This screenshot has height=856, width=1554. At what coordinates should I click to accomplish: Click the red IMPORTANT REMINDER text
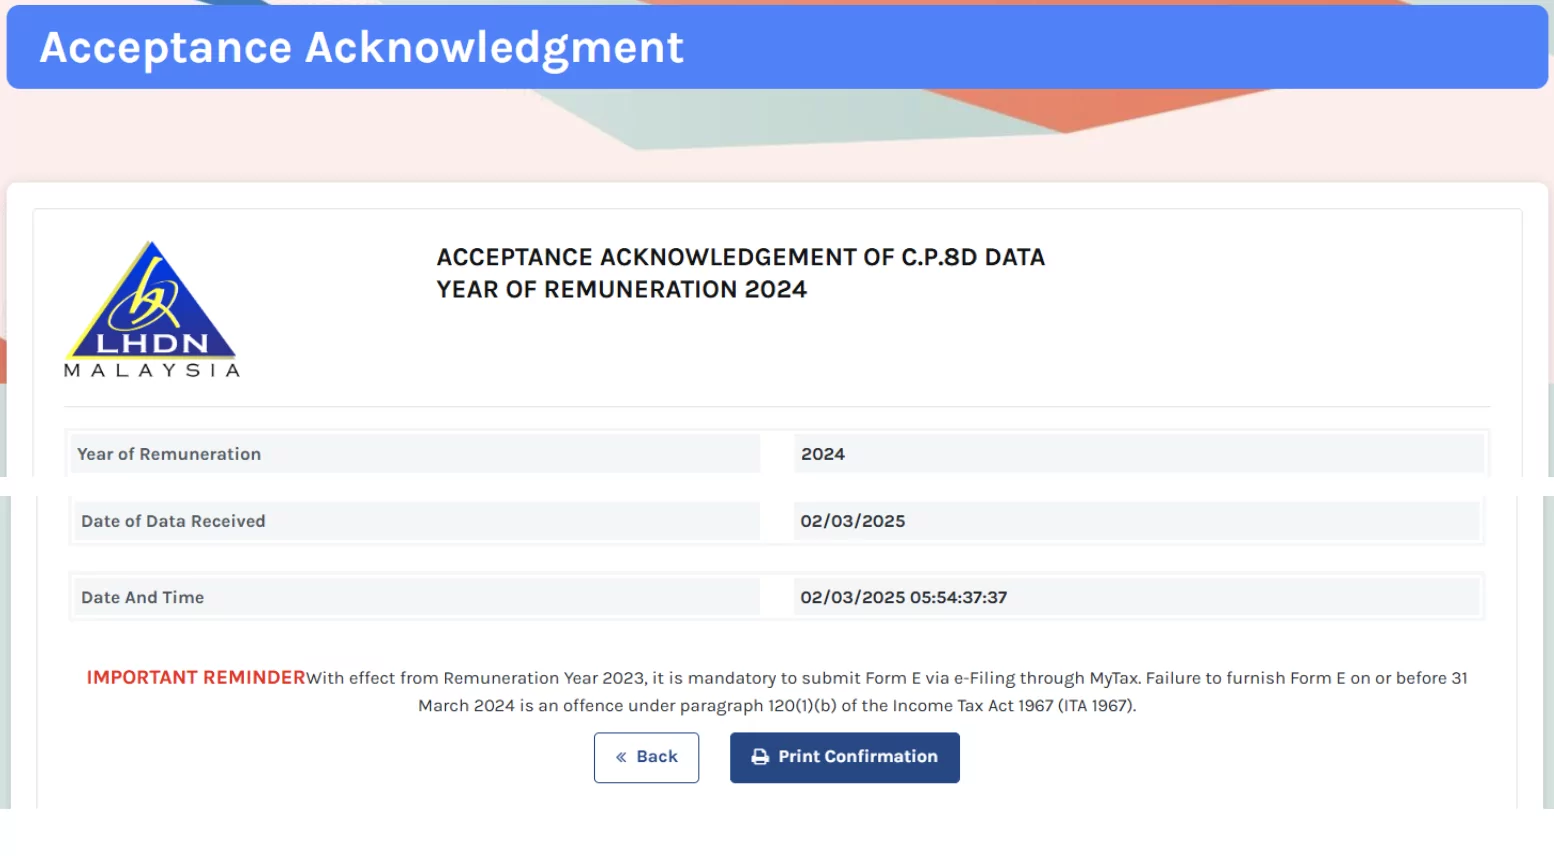click(196, 677)
